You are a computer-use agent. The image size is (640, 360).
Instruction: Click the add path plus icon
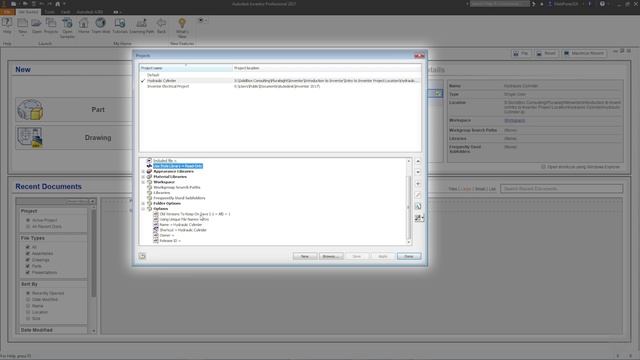pos(418,184)
